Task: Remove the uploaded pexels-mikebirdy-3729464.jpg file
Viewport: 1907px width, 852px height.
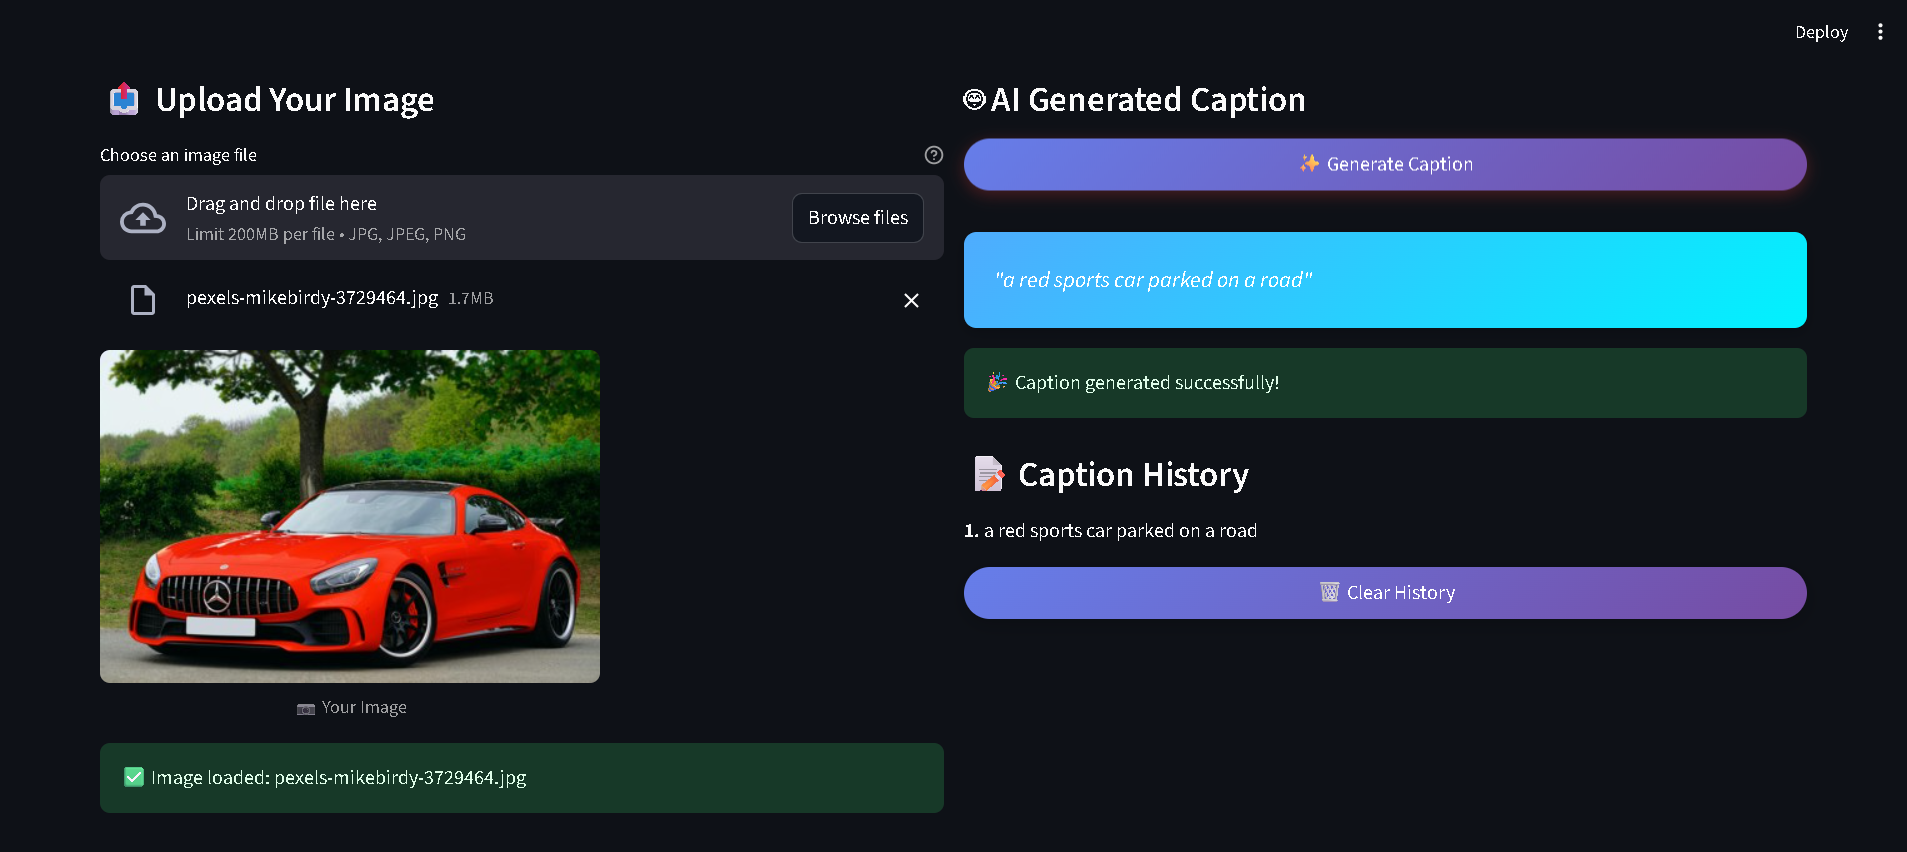Action: coord(911,300)
